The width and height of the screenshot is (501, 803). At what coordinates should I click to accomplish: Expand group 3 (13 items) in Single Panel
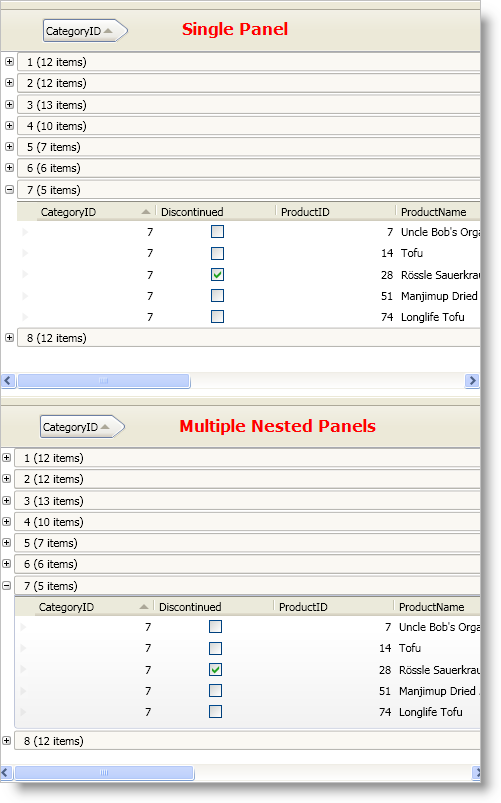(9, 104)
